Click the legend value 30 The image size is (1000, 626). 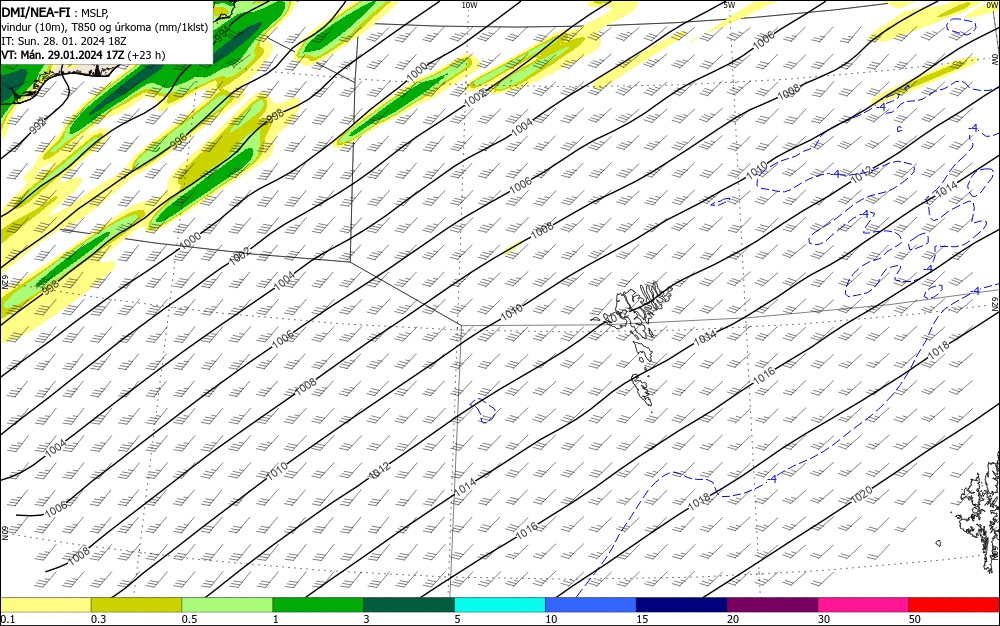[823, 619]
